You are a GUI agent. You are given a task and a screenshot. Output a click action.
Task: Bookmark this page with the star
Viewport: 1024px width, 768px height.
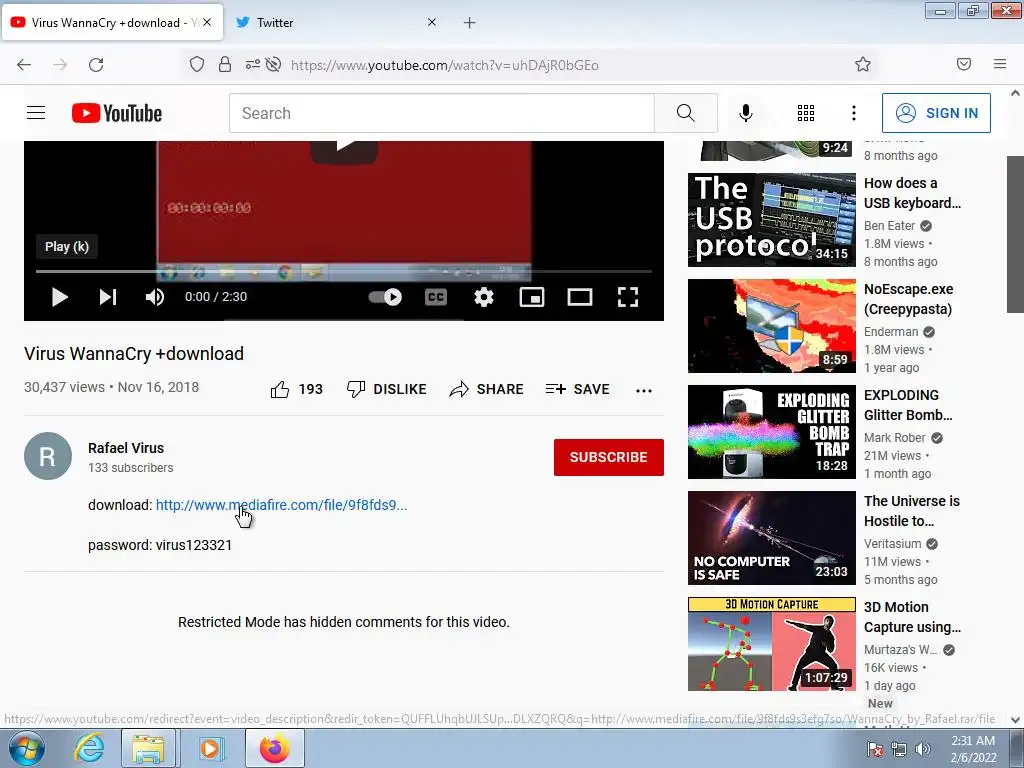click(863, 64)
